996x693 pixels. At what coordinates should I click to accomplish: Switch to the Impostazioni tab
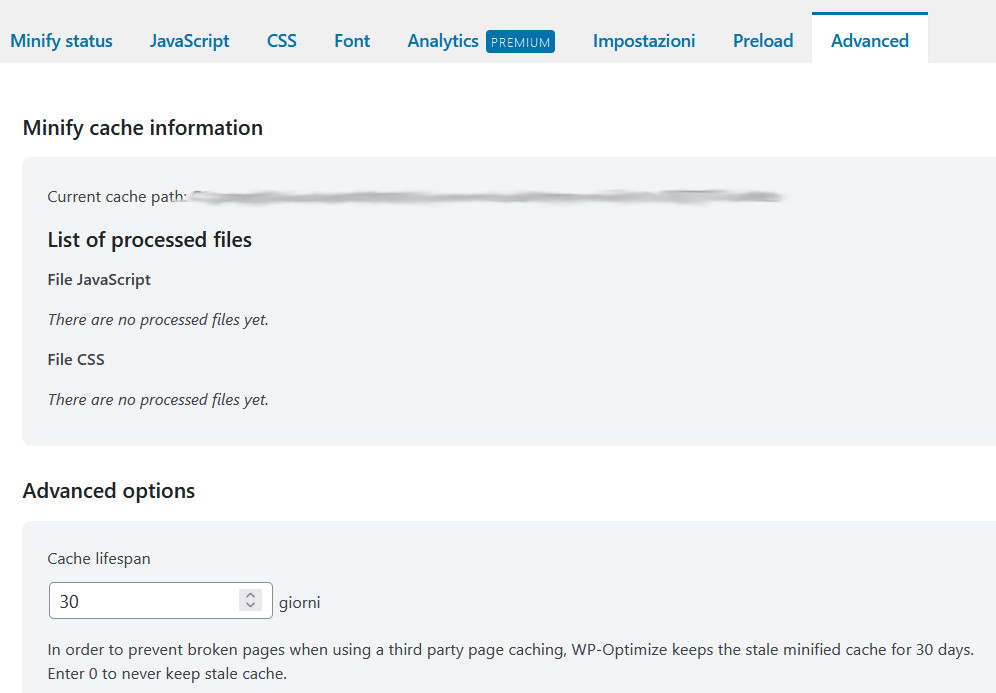pyautogui.click(x=644, y=41)
